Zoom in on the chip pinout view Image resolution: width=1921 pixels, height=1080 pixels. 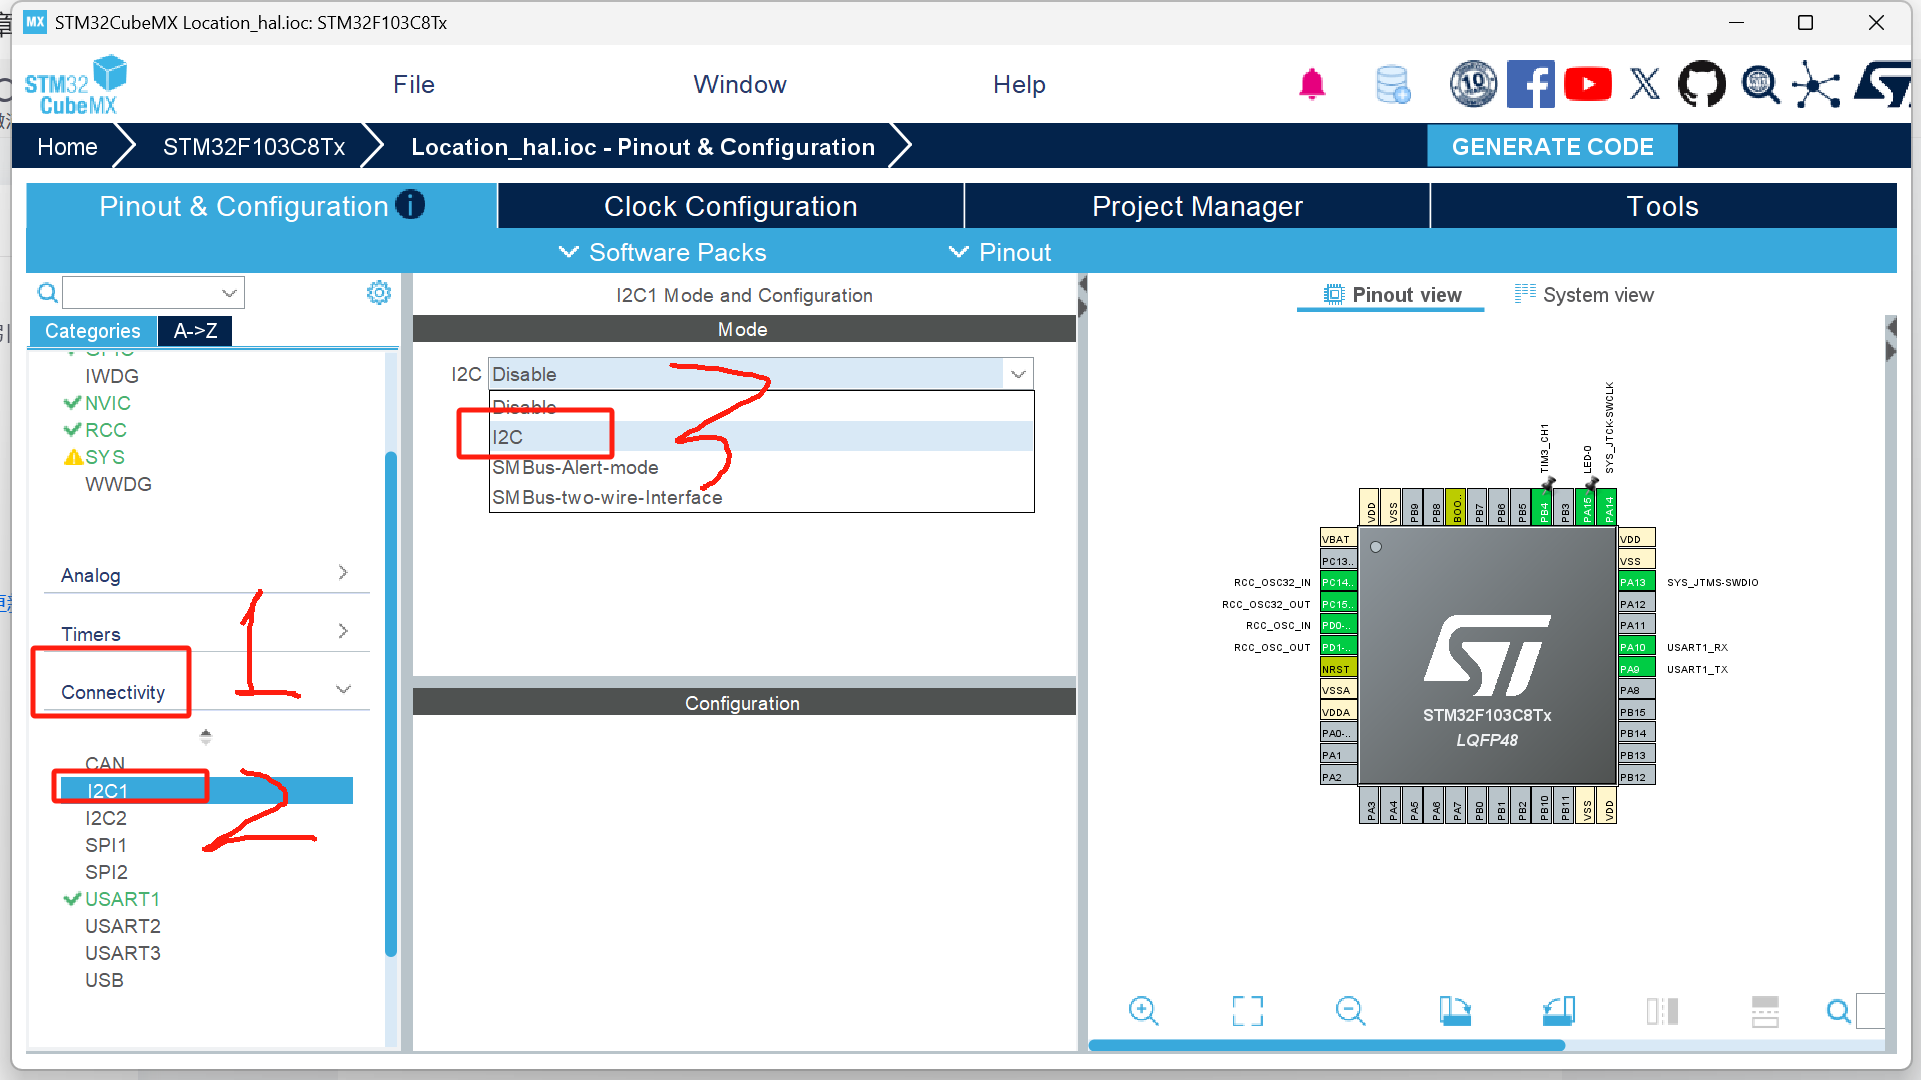coord(1143,1010)
